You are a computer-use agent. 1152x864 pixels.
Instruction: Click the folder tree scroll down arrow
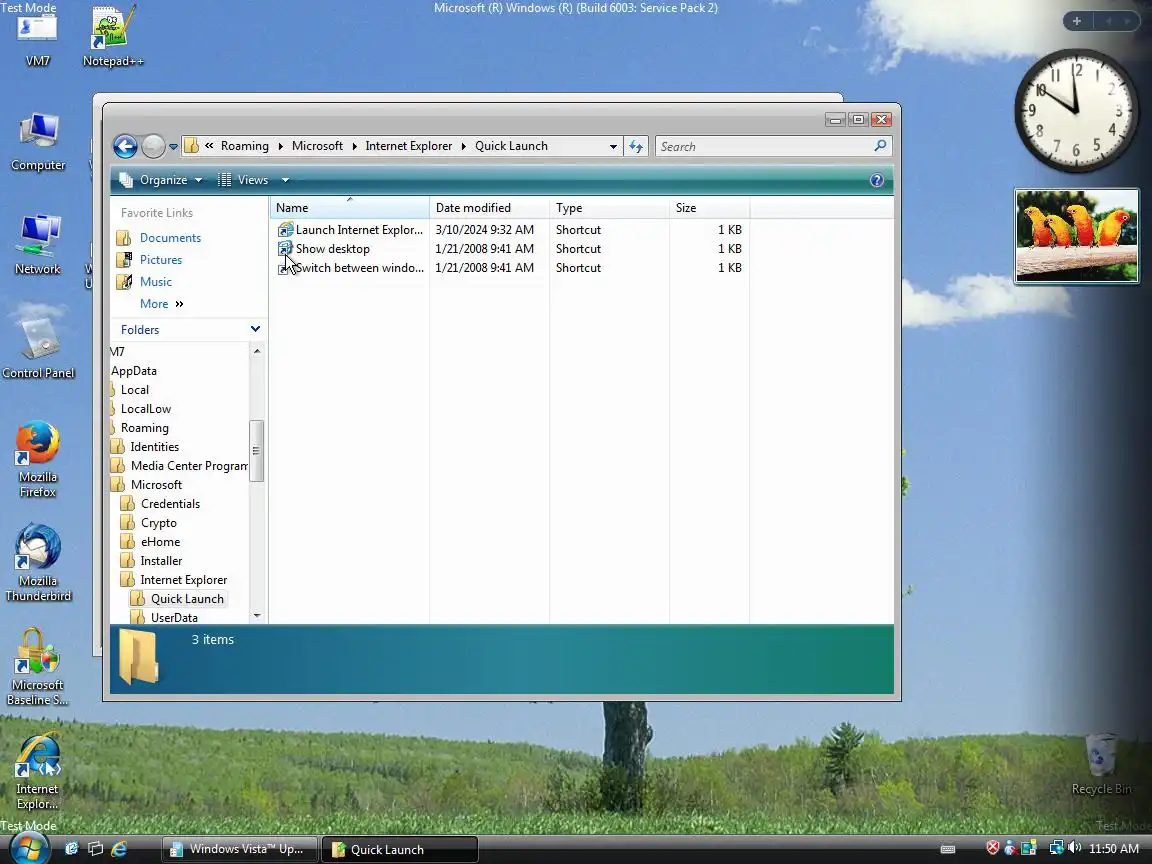[x=256, y=616]
